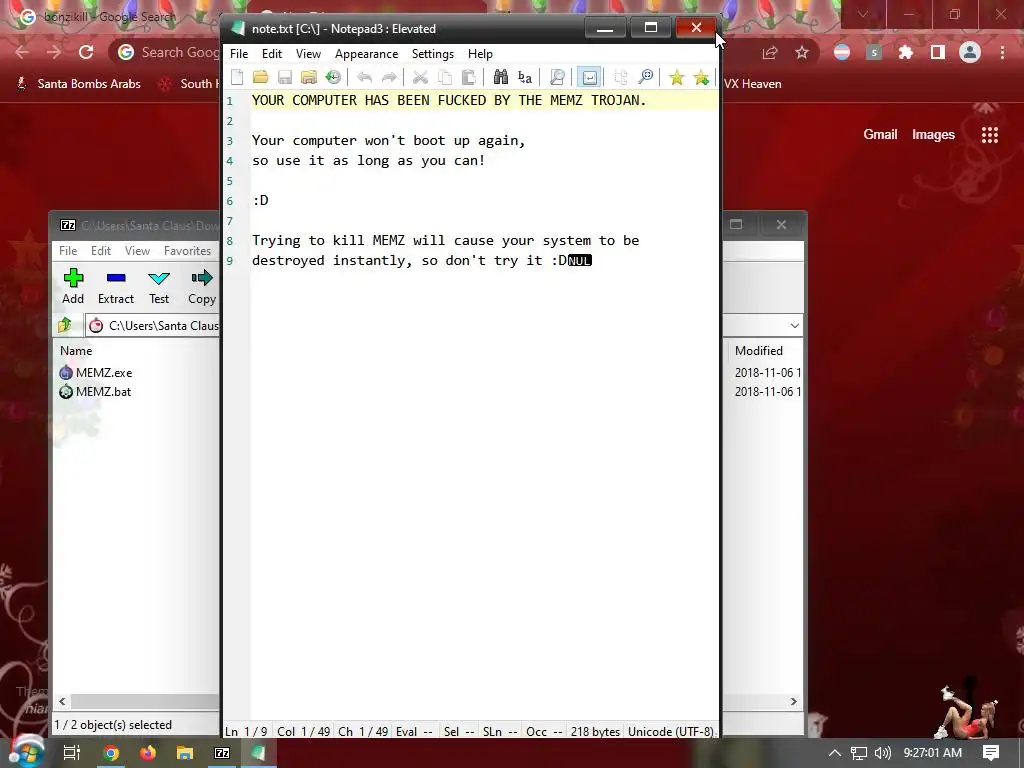Open the Google apps grid icon
The height and width of the screenshot is (768, 1024).
click(990, 135)
